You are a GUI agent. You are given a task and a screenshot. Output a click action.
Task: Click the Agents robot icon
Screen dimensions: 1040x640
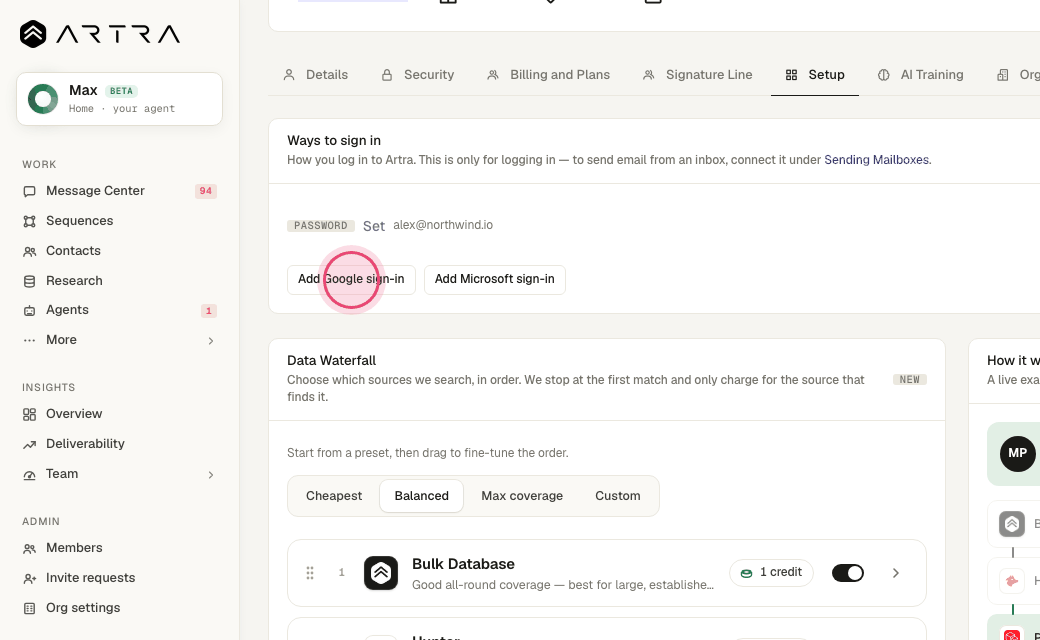pyautogui.click(x=29, y=310)
